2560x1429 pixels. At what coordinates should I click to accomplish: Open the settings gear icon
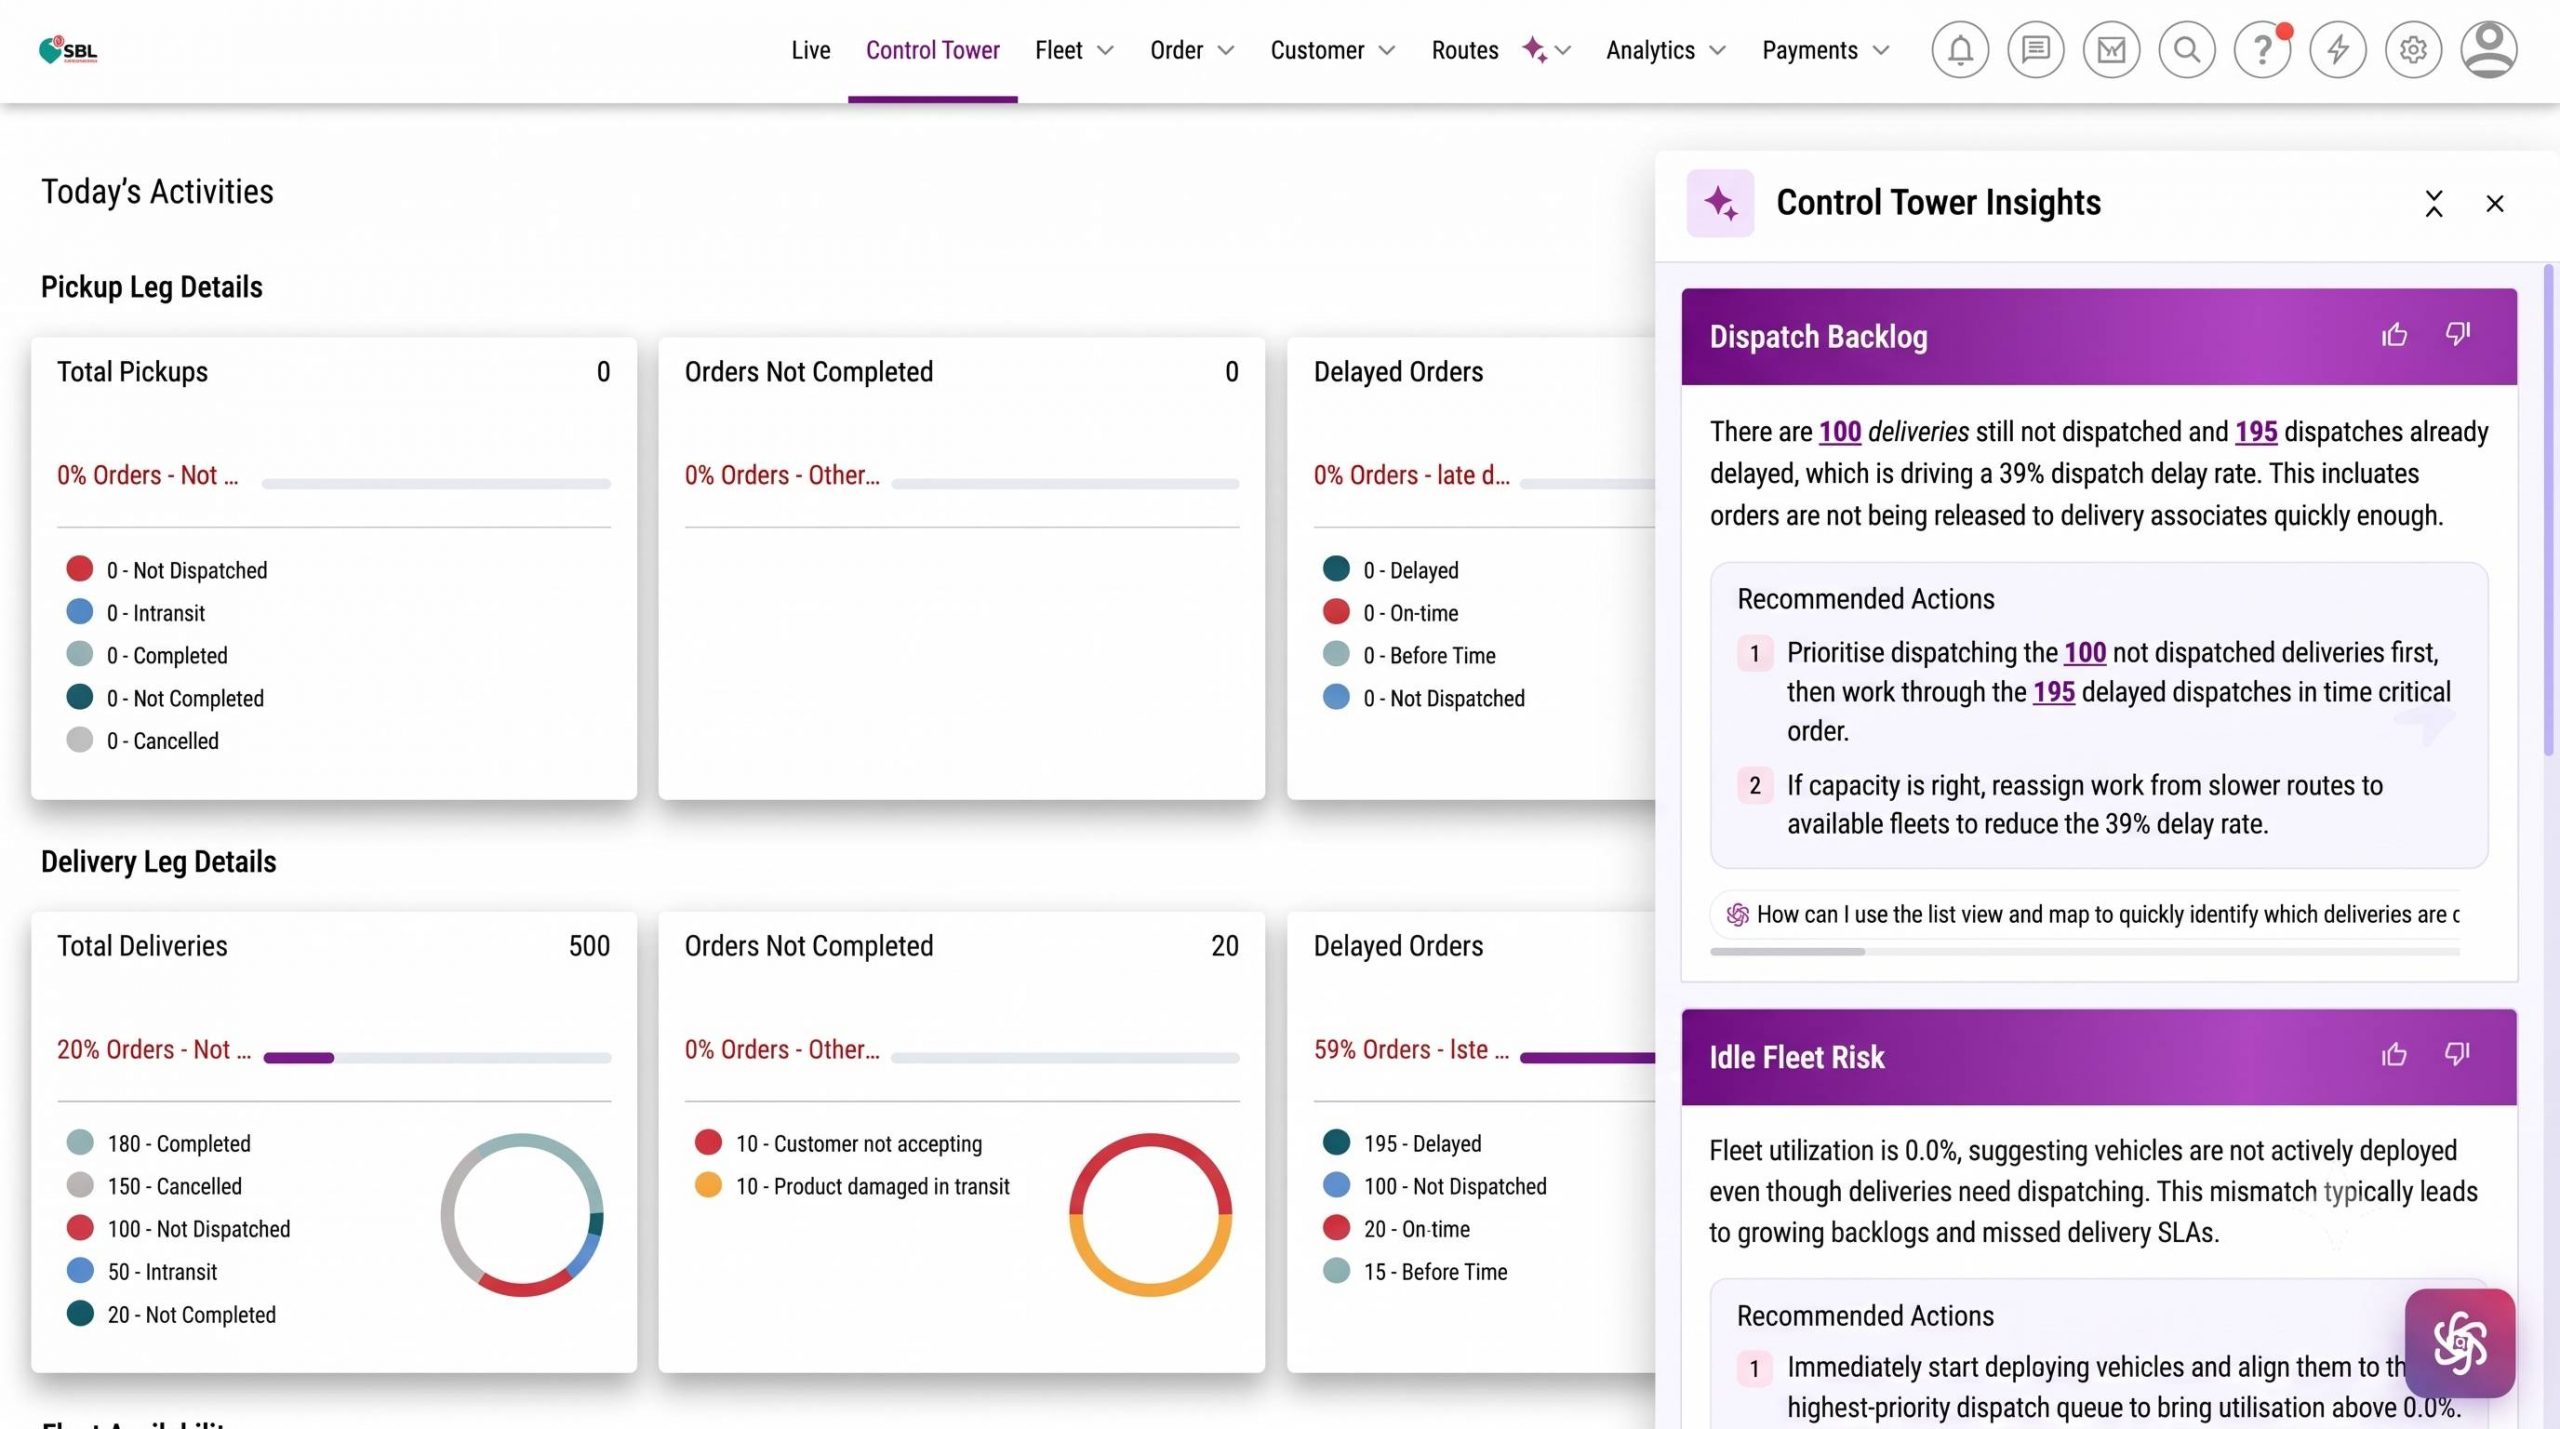[x=2413, y=49]
